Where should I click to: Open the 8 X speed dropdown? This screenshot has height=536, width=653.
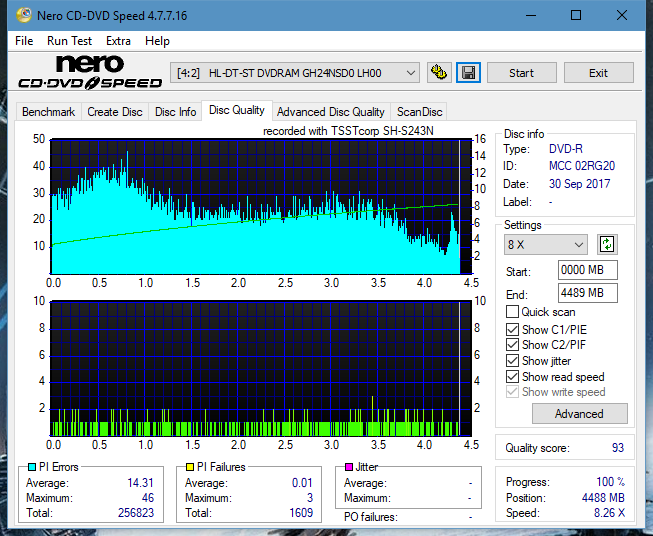click(546, 244)
